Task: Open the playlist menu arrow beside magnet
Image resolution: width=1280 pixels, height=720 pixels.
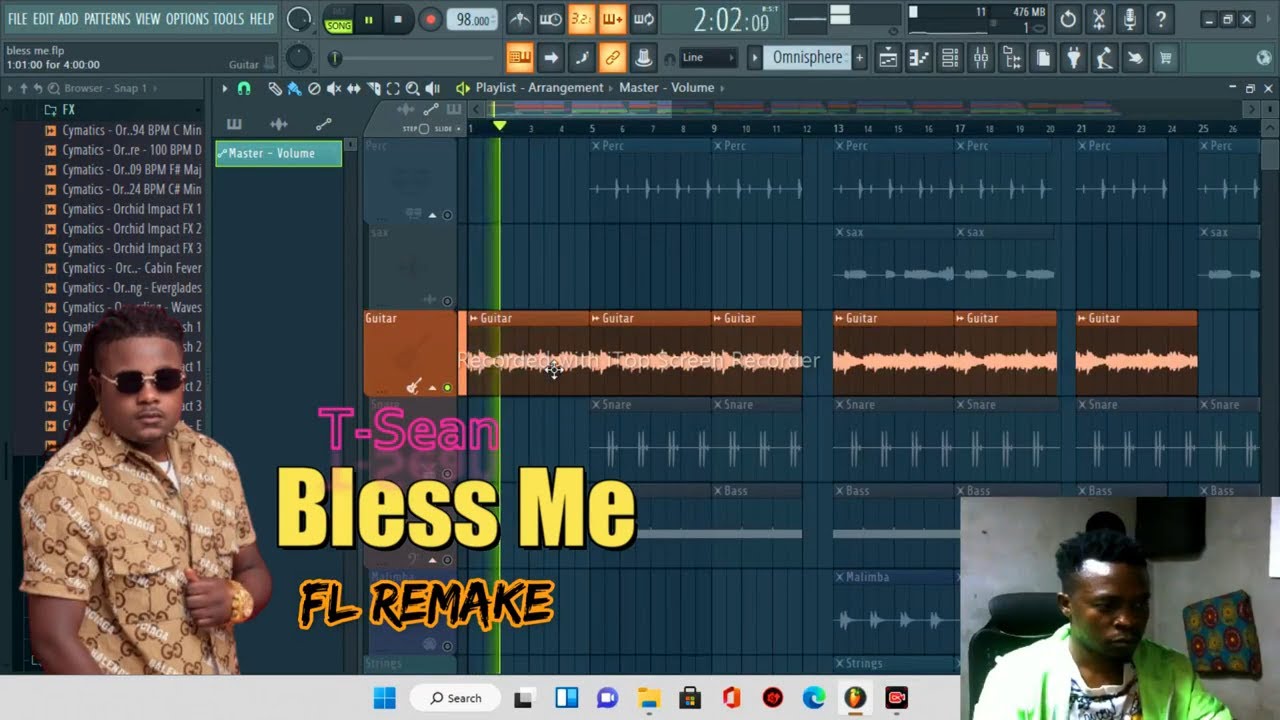Action: [x=225, y=89]
